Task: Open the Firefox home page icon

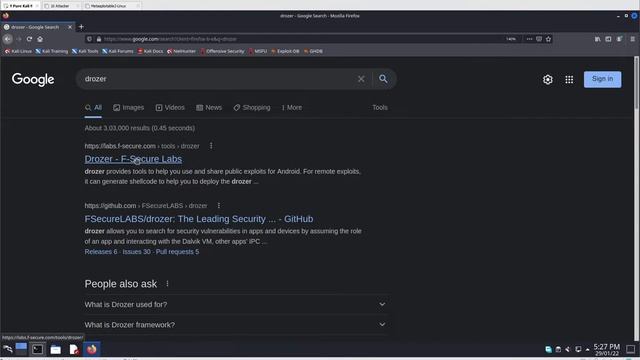Action: point(40,39)
